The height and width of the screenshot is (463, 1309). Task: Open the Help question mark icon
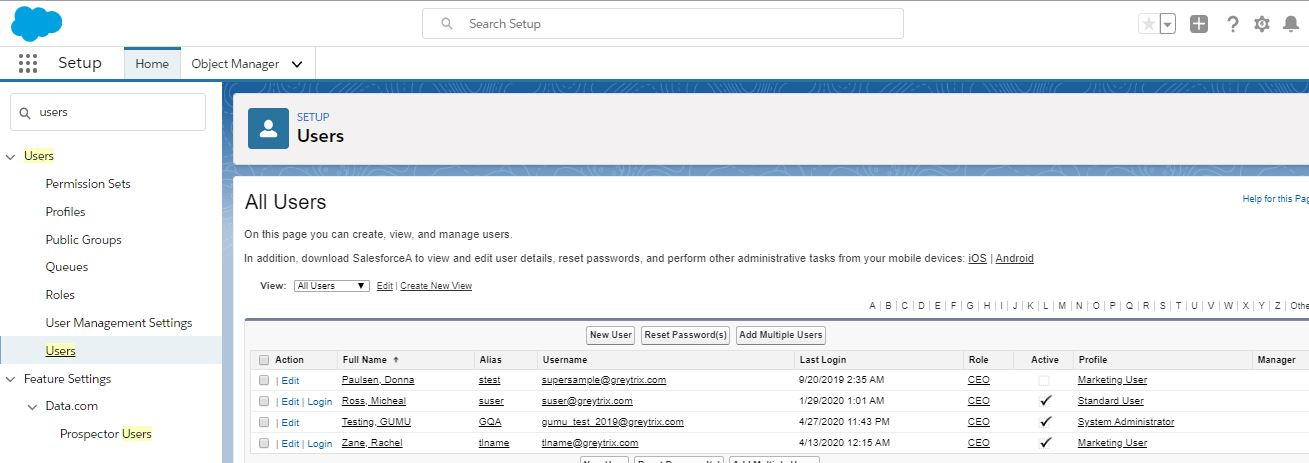coord(1233,24)
